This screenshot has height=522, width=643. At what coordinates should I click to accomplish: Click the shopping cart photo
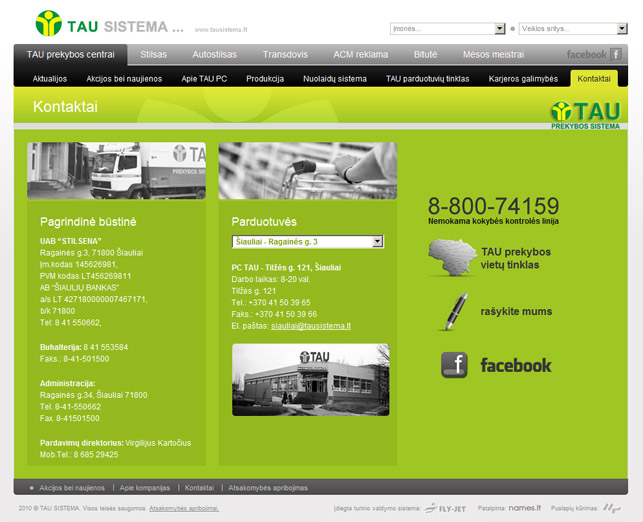pos(308,171)
